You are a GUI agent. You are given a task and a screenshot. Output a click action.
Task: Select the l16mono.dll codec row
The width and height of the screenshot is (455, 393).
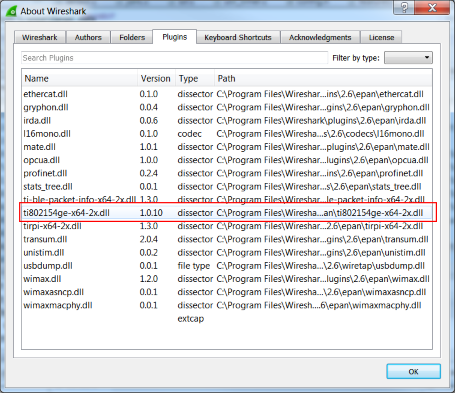pyautogui.click(x=227, y=134)
